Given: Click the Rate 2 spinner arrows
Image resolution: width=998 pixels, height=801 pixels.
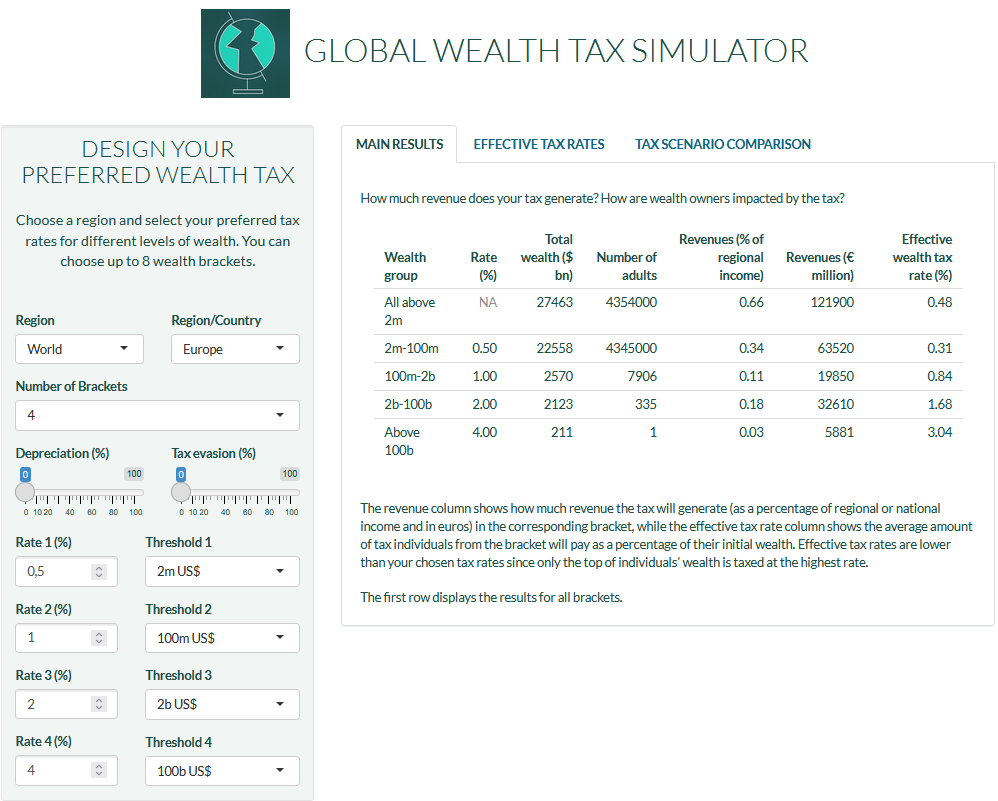Looking at the screenshot, I should coord(98,638).
